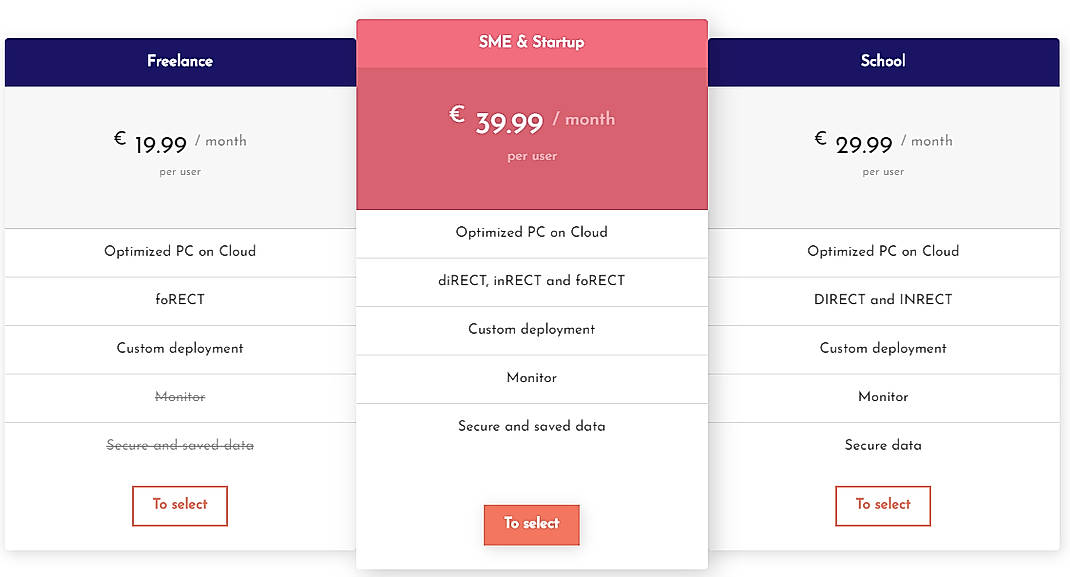Click the Freelance plan header
Screen dimensions: 1070x577
click(180, 61)
